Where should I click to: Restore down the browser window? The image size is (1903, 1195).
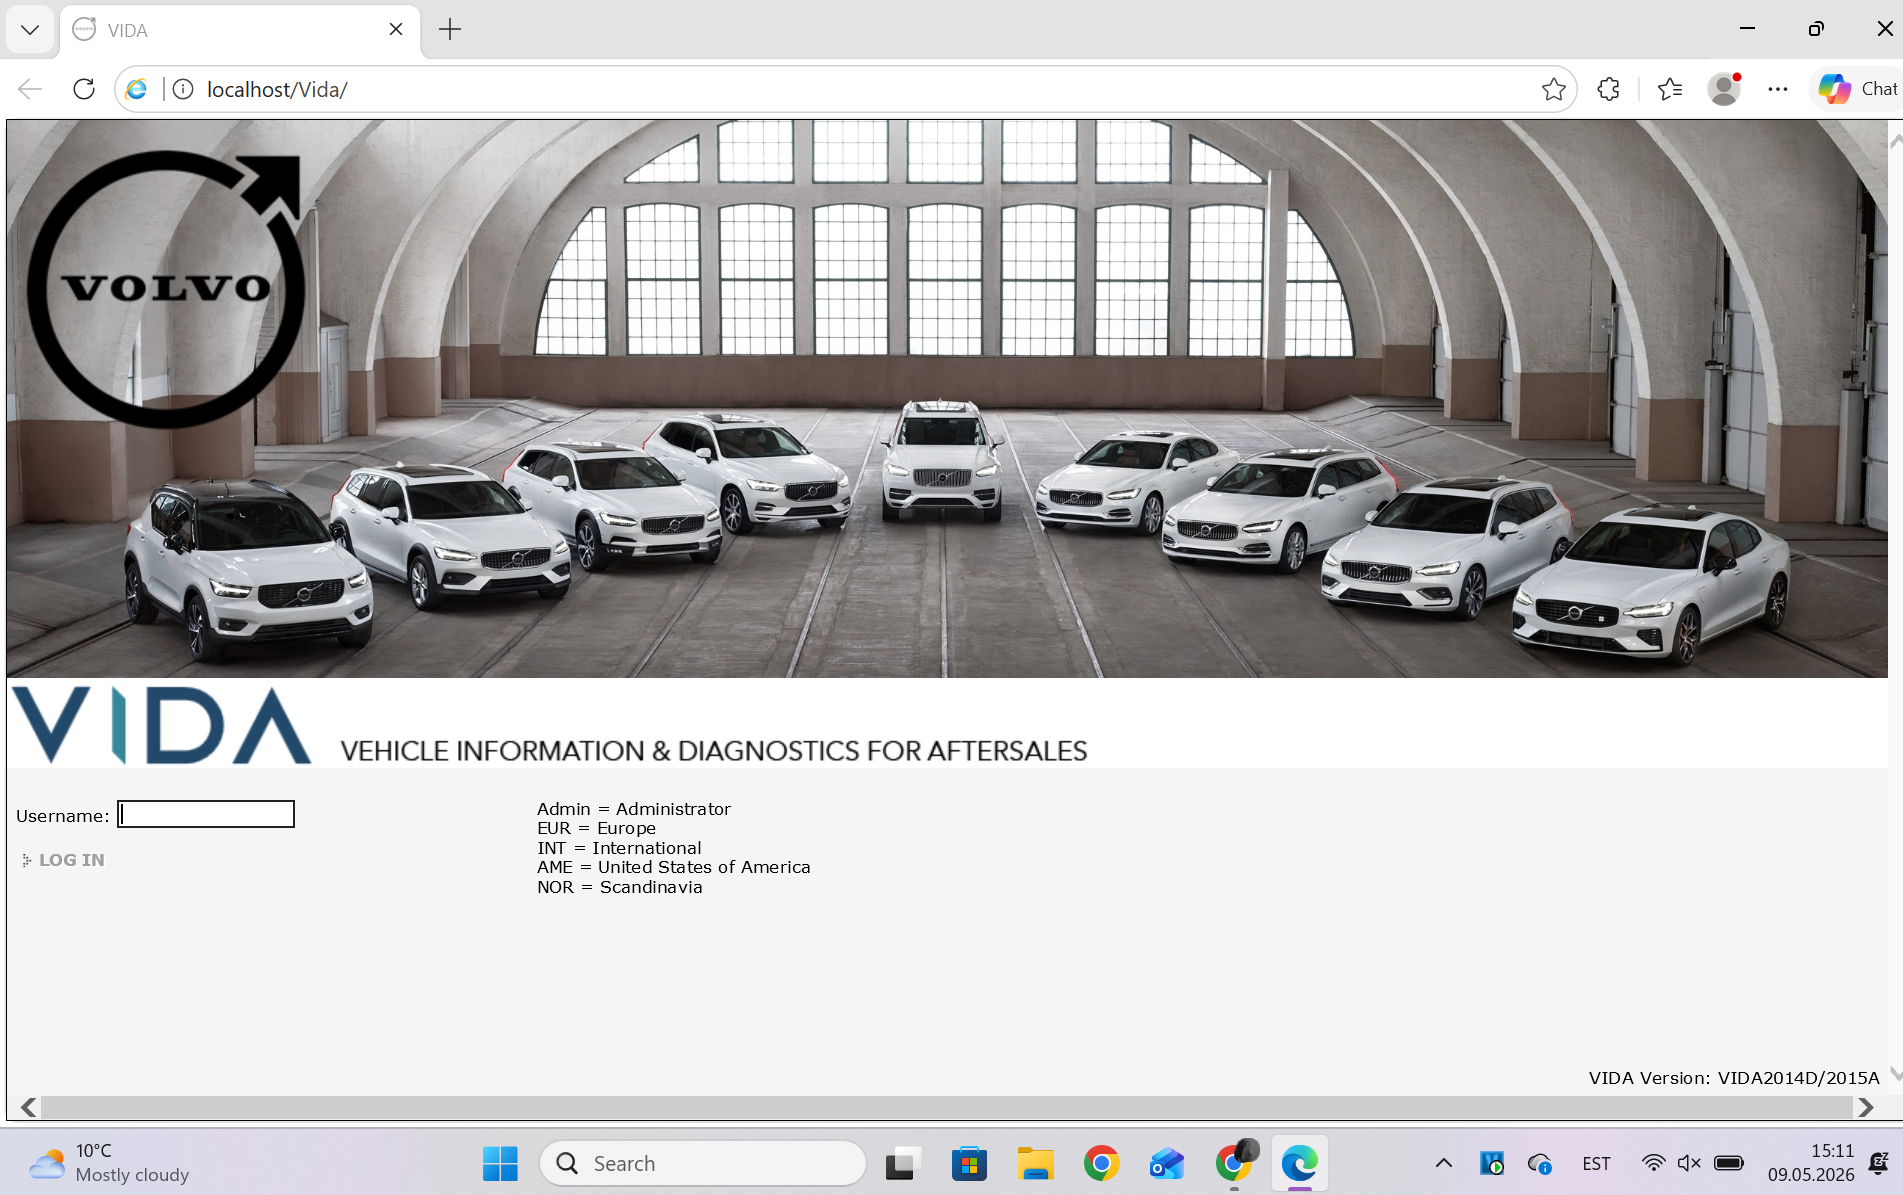1816,29
